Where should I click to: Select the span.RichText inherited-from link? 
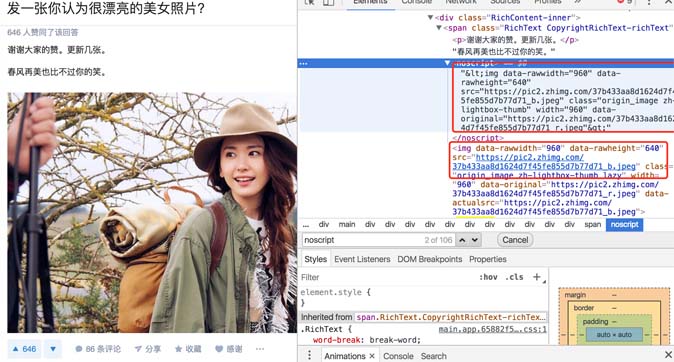(x=451, y=317)
